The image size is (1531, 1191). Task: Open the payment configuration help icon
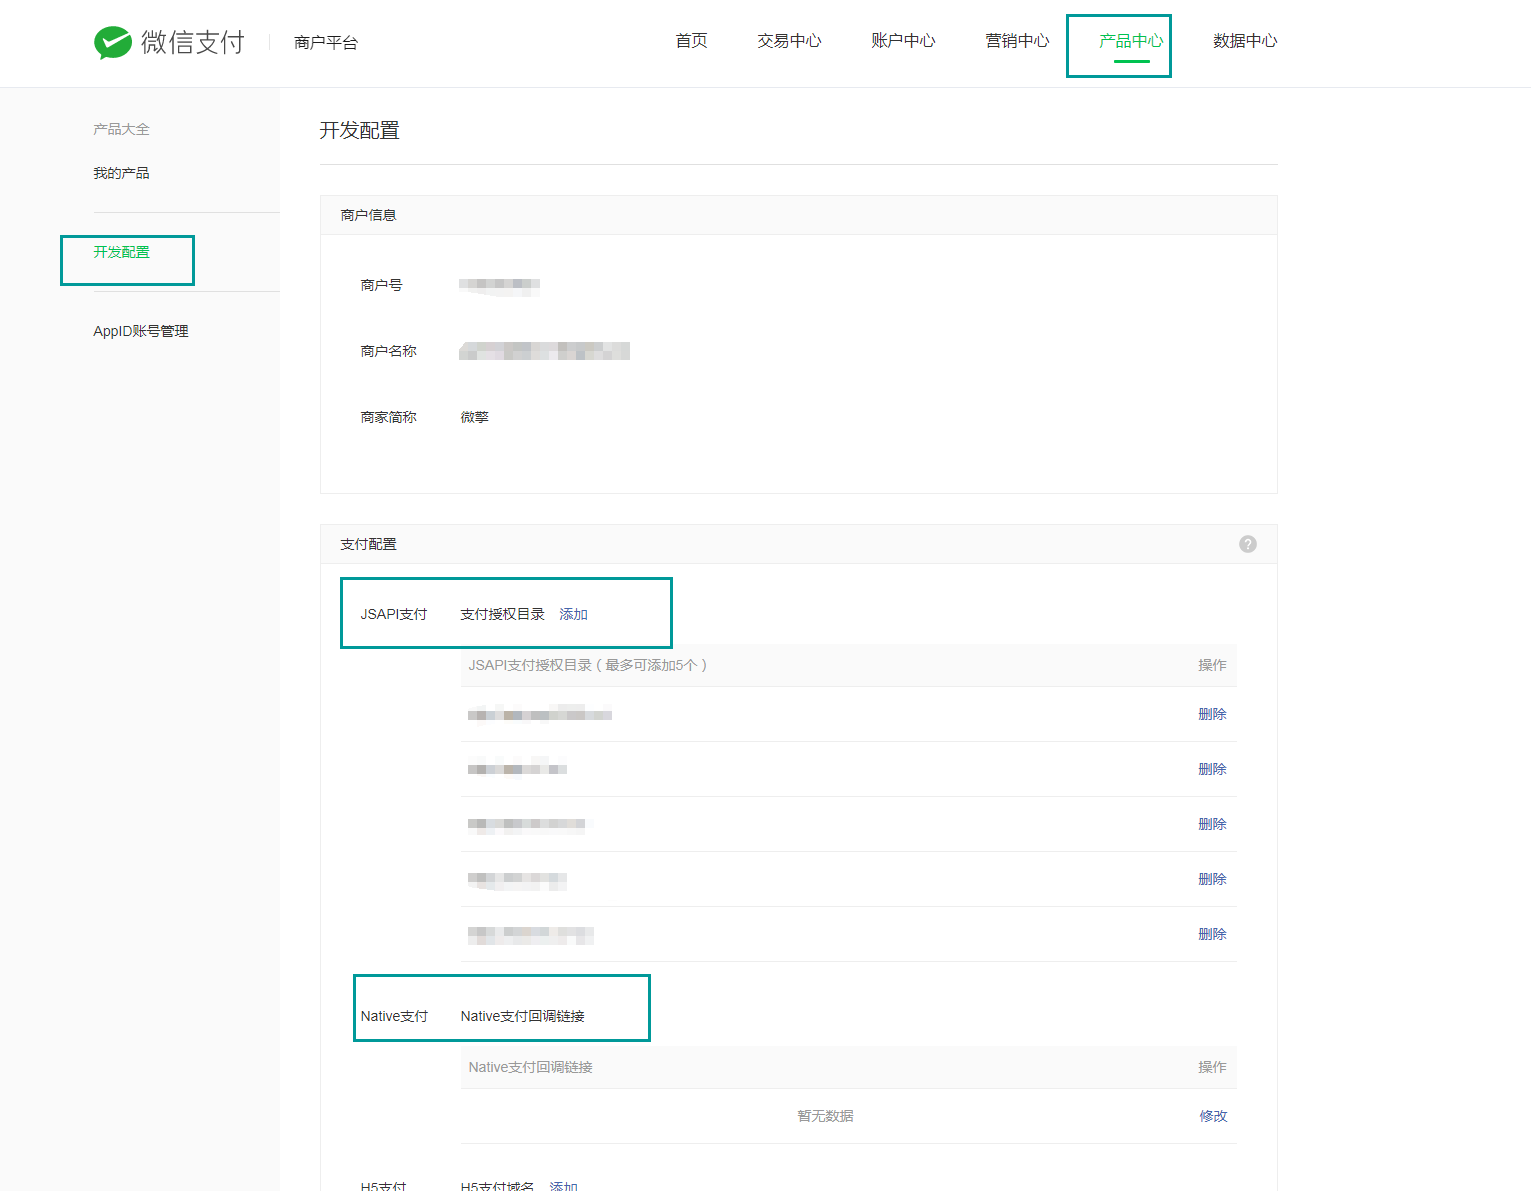pyautogui.click(x=1248, y=544)
